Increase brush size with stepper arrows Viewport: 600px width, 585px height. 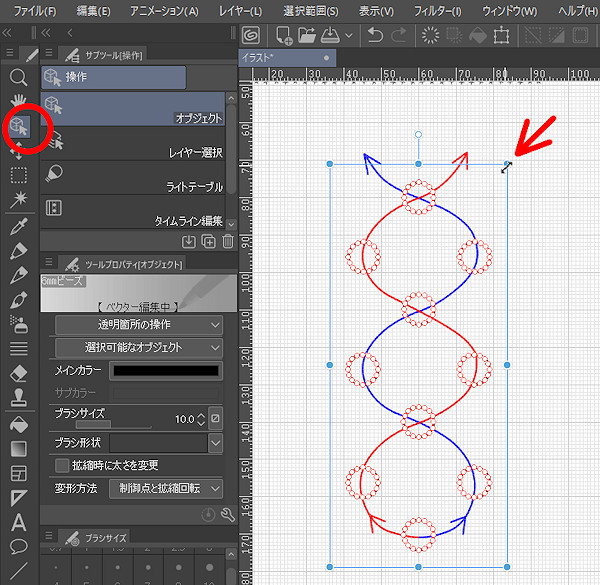pyautogui.click(x=201, y=416)
